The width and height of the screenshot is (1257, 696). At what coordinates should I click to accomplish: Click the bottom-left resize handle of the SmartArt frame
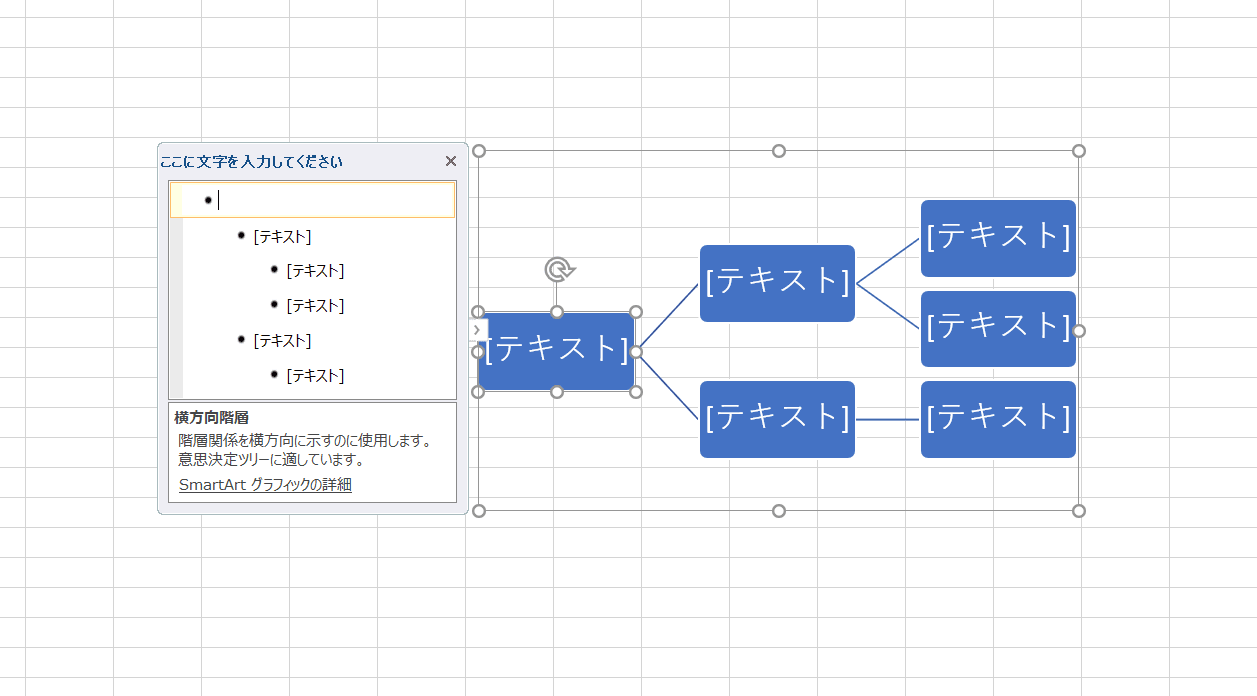pos(479,511)
